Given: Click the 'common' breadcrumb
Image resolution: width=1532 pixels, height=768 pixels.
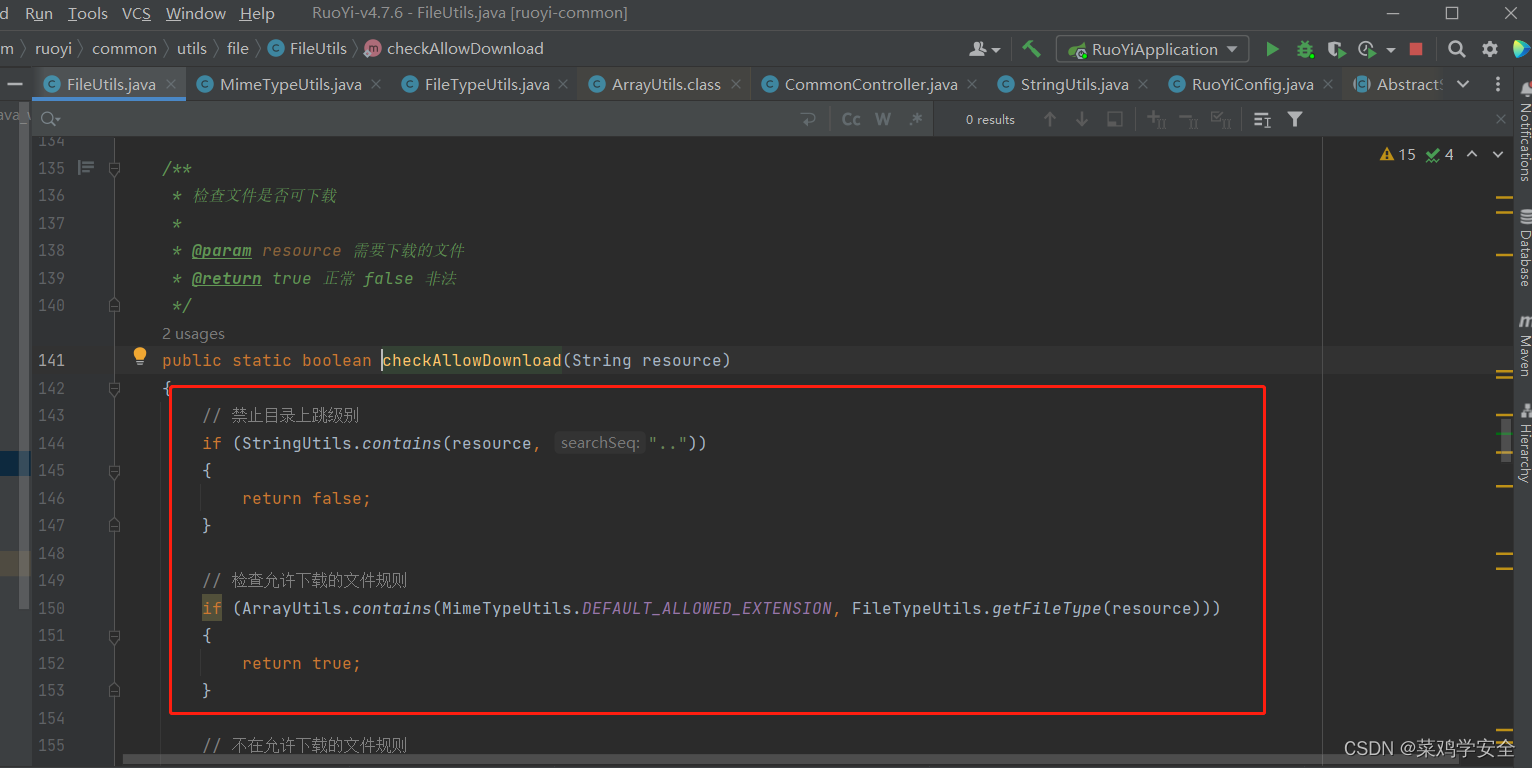Looking at the screenshot, I should (124, 48).
